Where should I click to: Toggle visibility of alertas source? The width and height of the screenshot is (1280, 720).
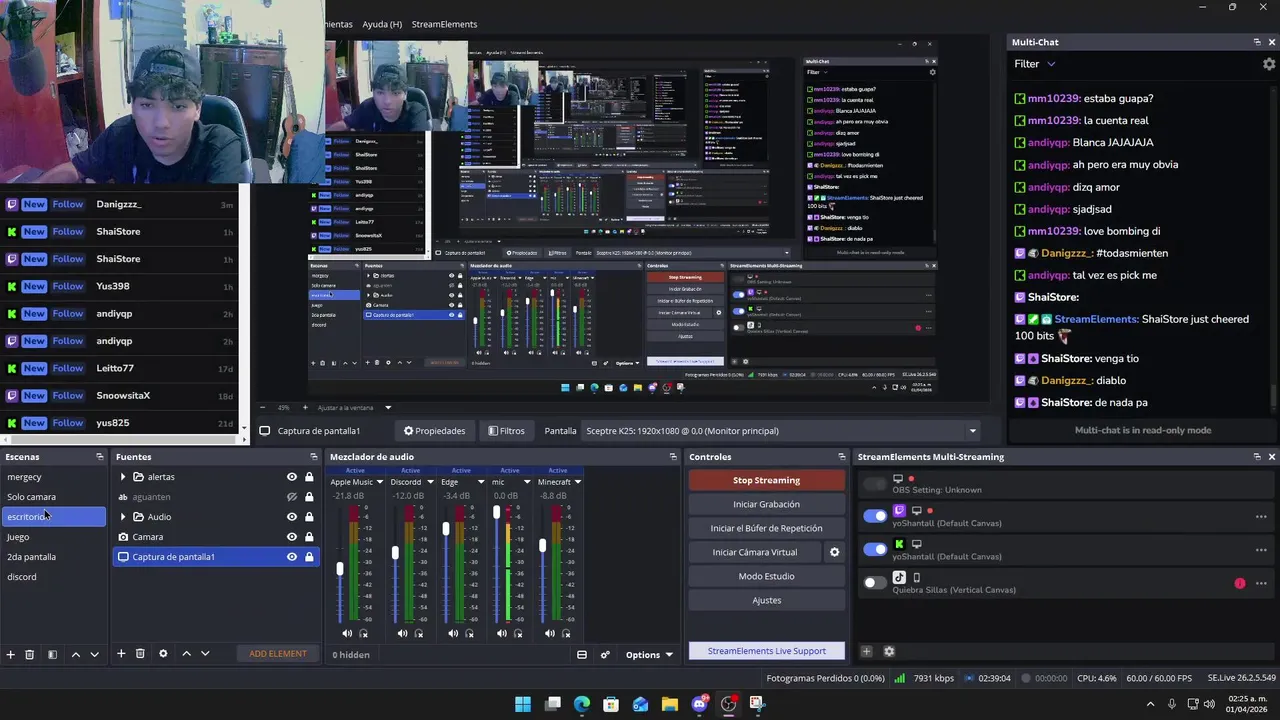click(292, 477)
